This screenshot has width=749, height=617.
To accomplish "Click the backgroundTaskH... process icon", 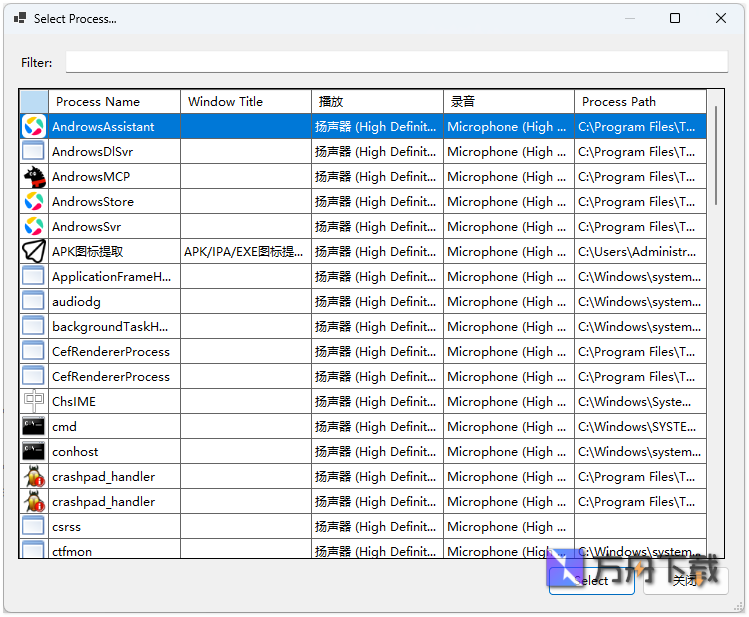I will (34, 327).
